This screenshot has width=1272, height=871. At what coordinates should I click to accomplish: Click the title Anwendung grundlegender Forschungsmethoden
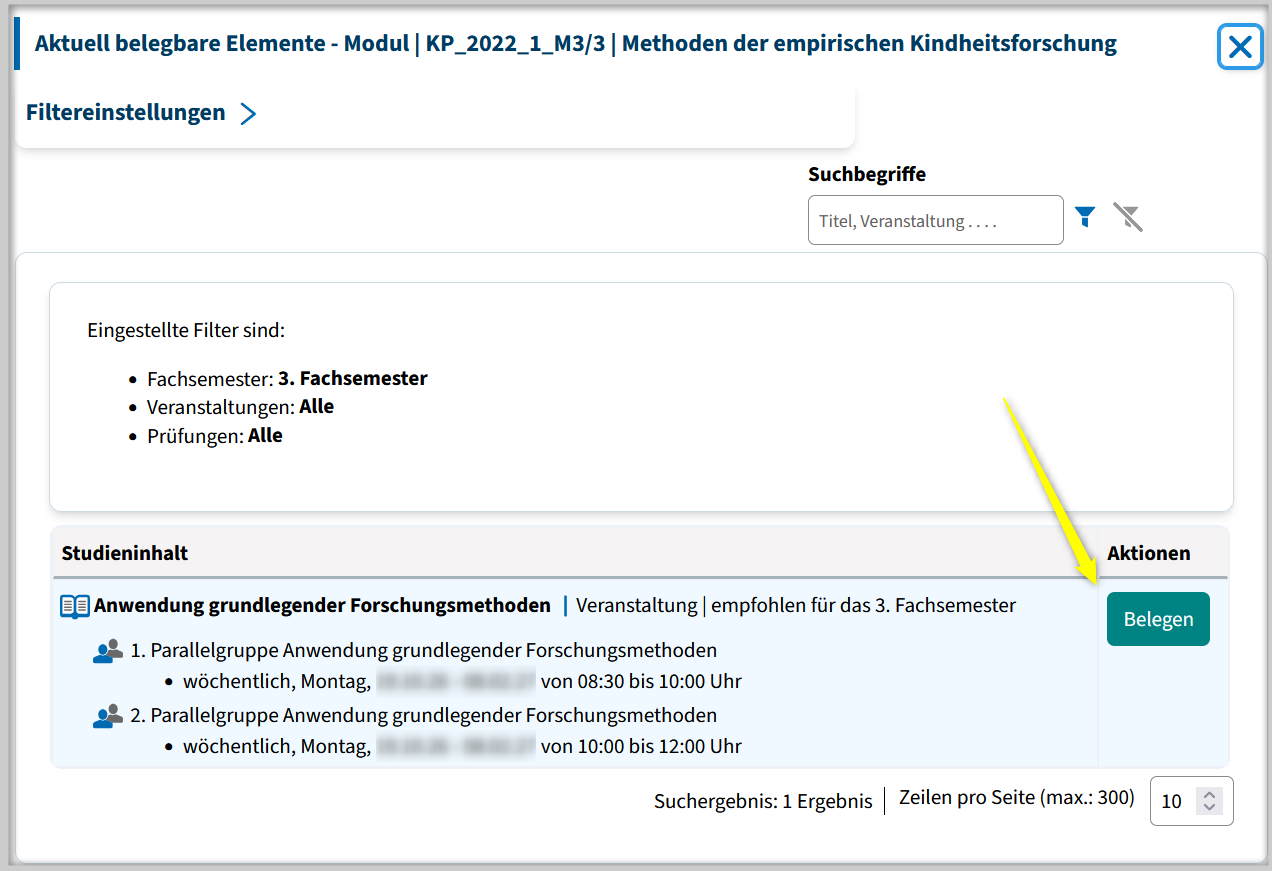point(322,605)
